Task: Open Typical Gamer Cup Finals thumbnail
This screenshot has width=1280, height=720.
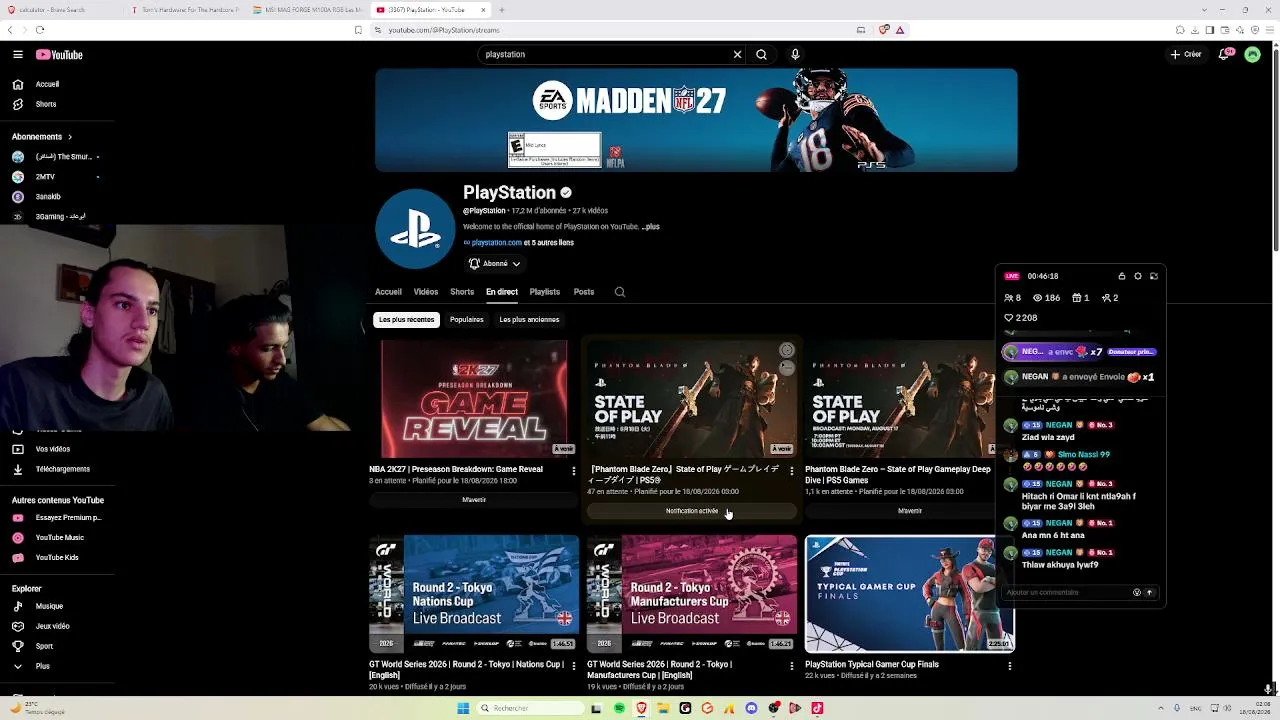Action: click(x=910, y=594)
